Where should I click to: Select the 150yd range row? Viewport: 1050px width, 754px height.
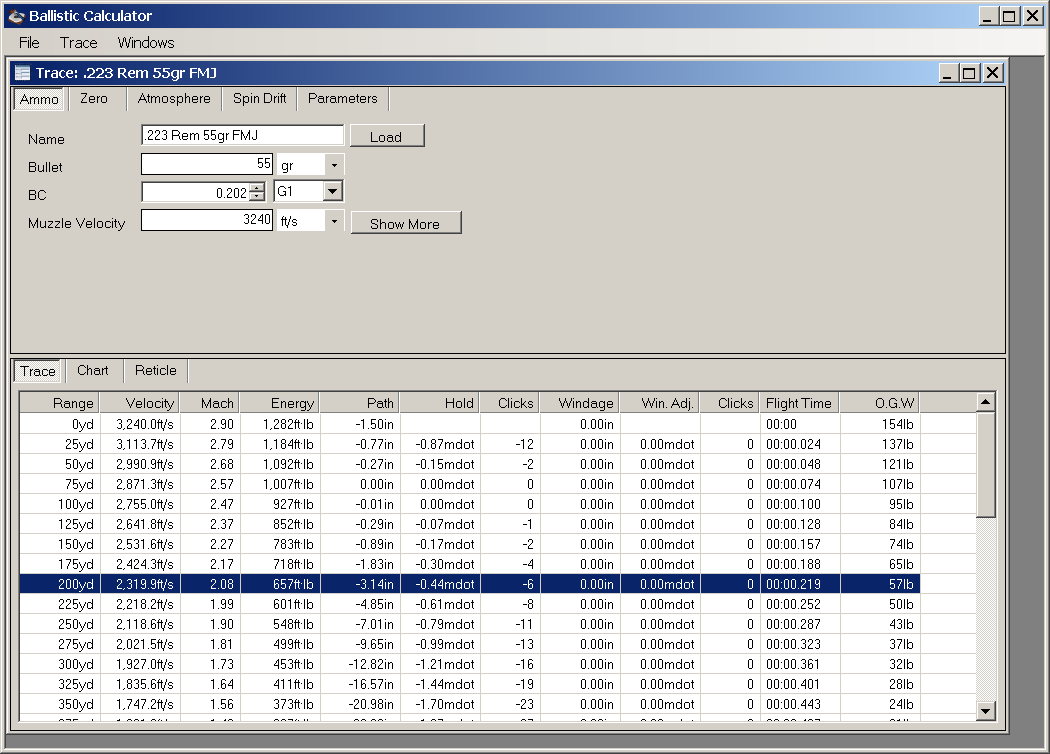[469, 544]
